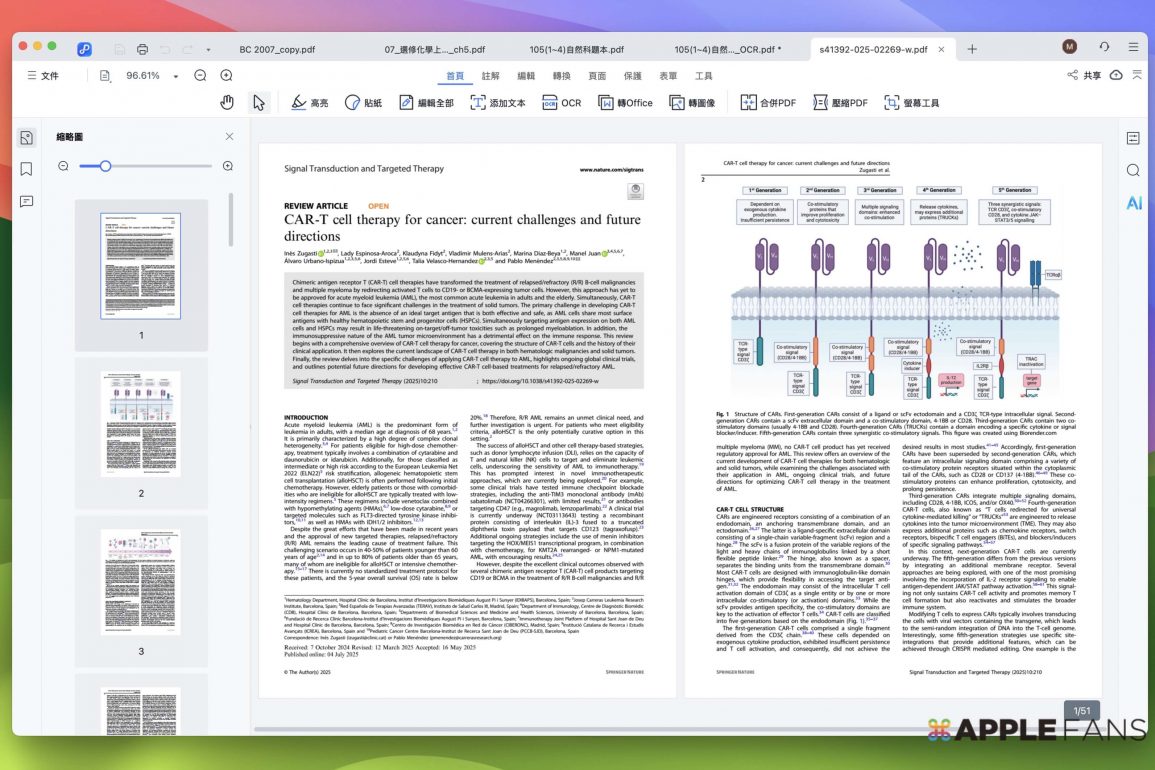Image resolution: width=1155 pixels, height=770 pixels.
Task: Run OCR on the document
Action: [x=561, y=102]
